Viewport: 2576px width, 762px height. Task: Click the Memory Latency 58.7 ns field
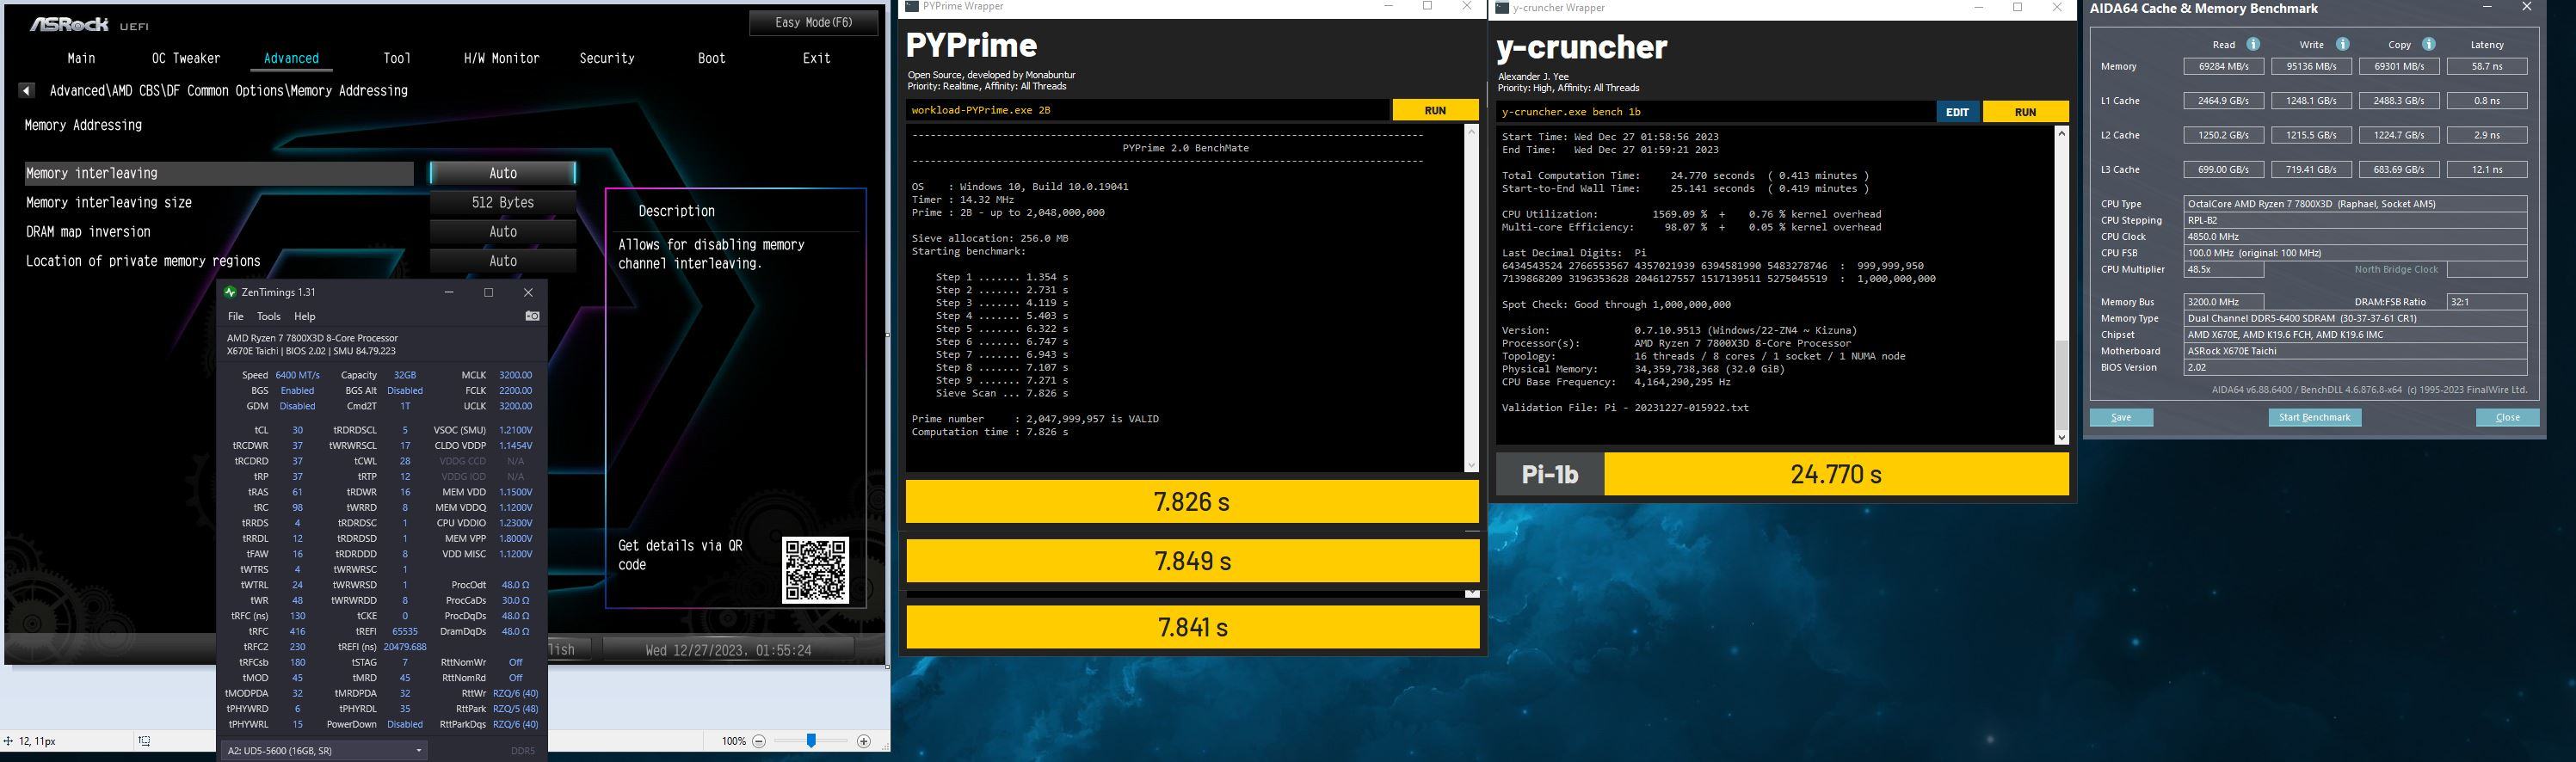pos(2487,66)
